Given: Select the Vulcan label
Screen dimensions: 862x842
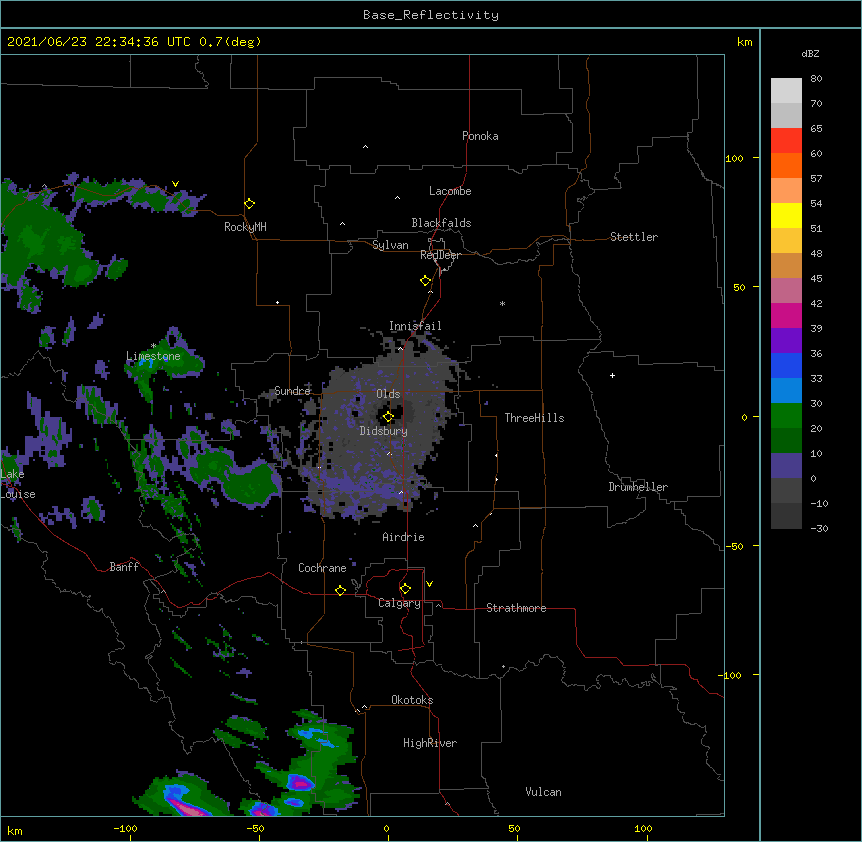Looking at the screenshot, I should [x=543, y=792].
